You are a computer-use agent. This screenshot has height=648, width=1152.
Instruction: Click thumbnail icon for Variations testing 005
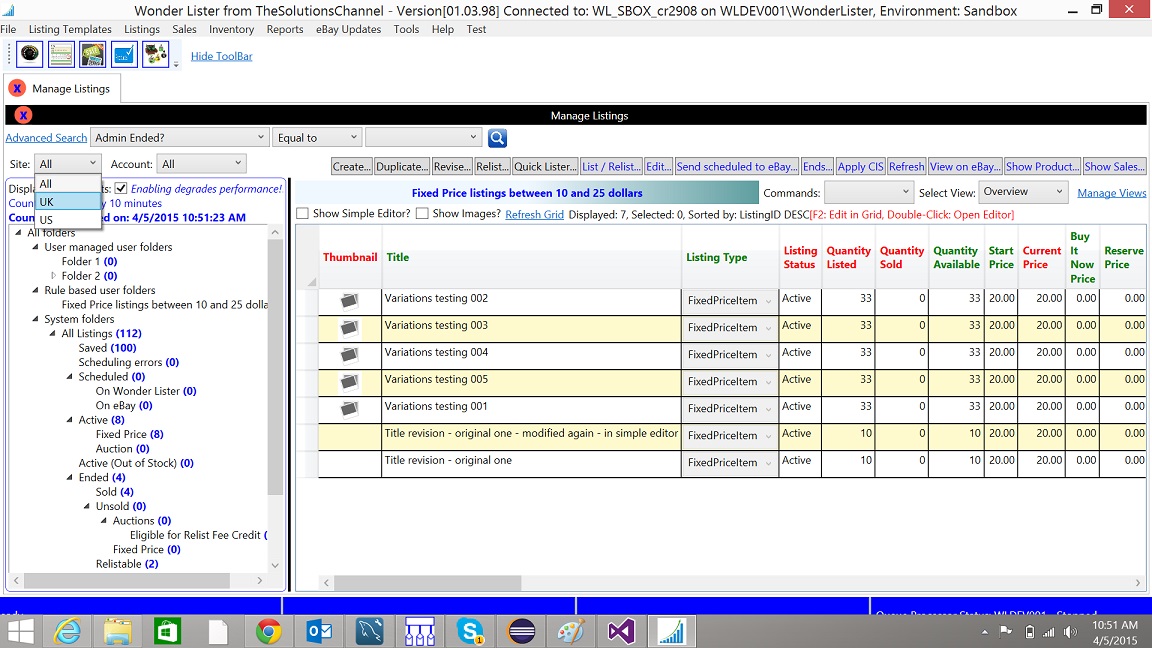pyautogui.click(x=349, y=381)
